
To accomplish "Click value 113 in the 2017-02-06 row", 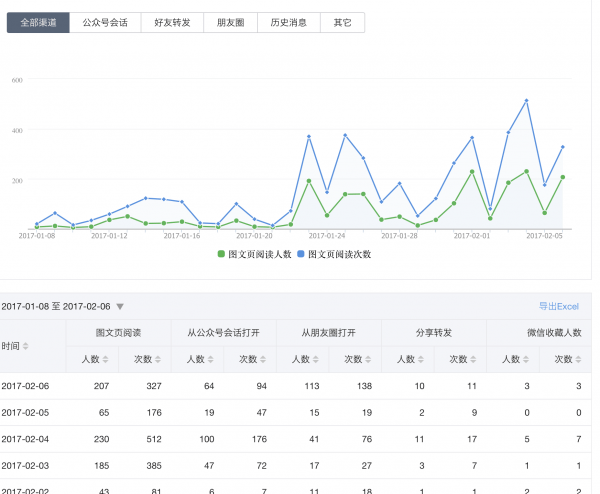I will pos(312,386).
